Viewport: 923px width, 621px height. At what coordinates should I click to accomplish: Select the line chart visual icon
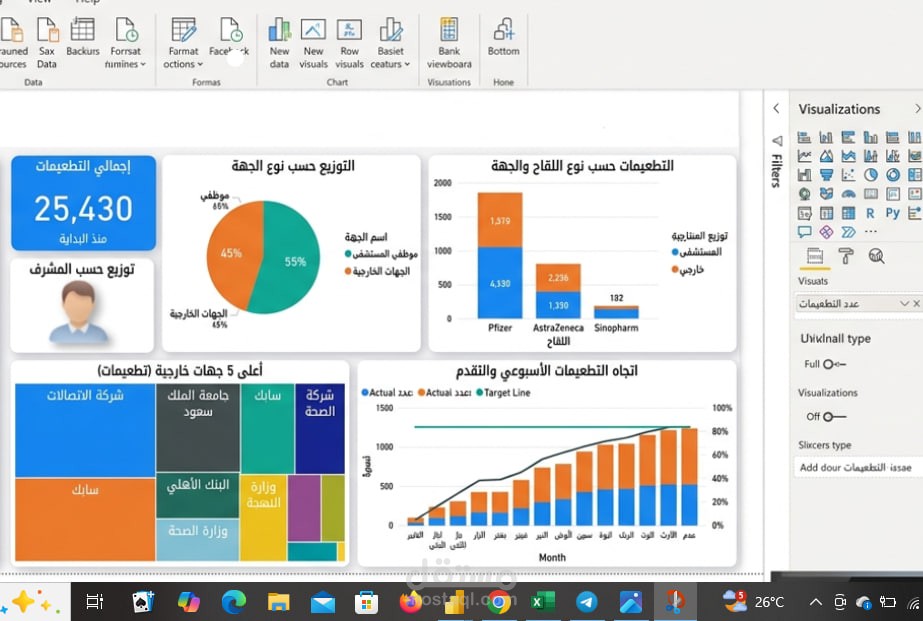[804, 156]
